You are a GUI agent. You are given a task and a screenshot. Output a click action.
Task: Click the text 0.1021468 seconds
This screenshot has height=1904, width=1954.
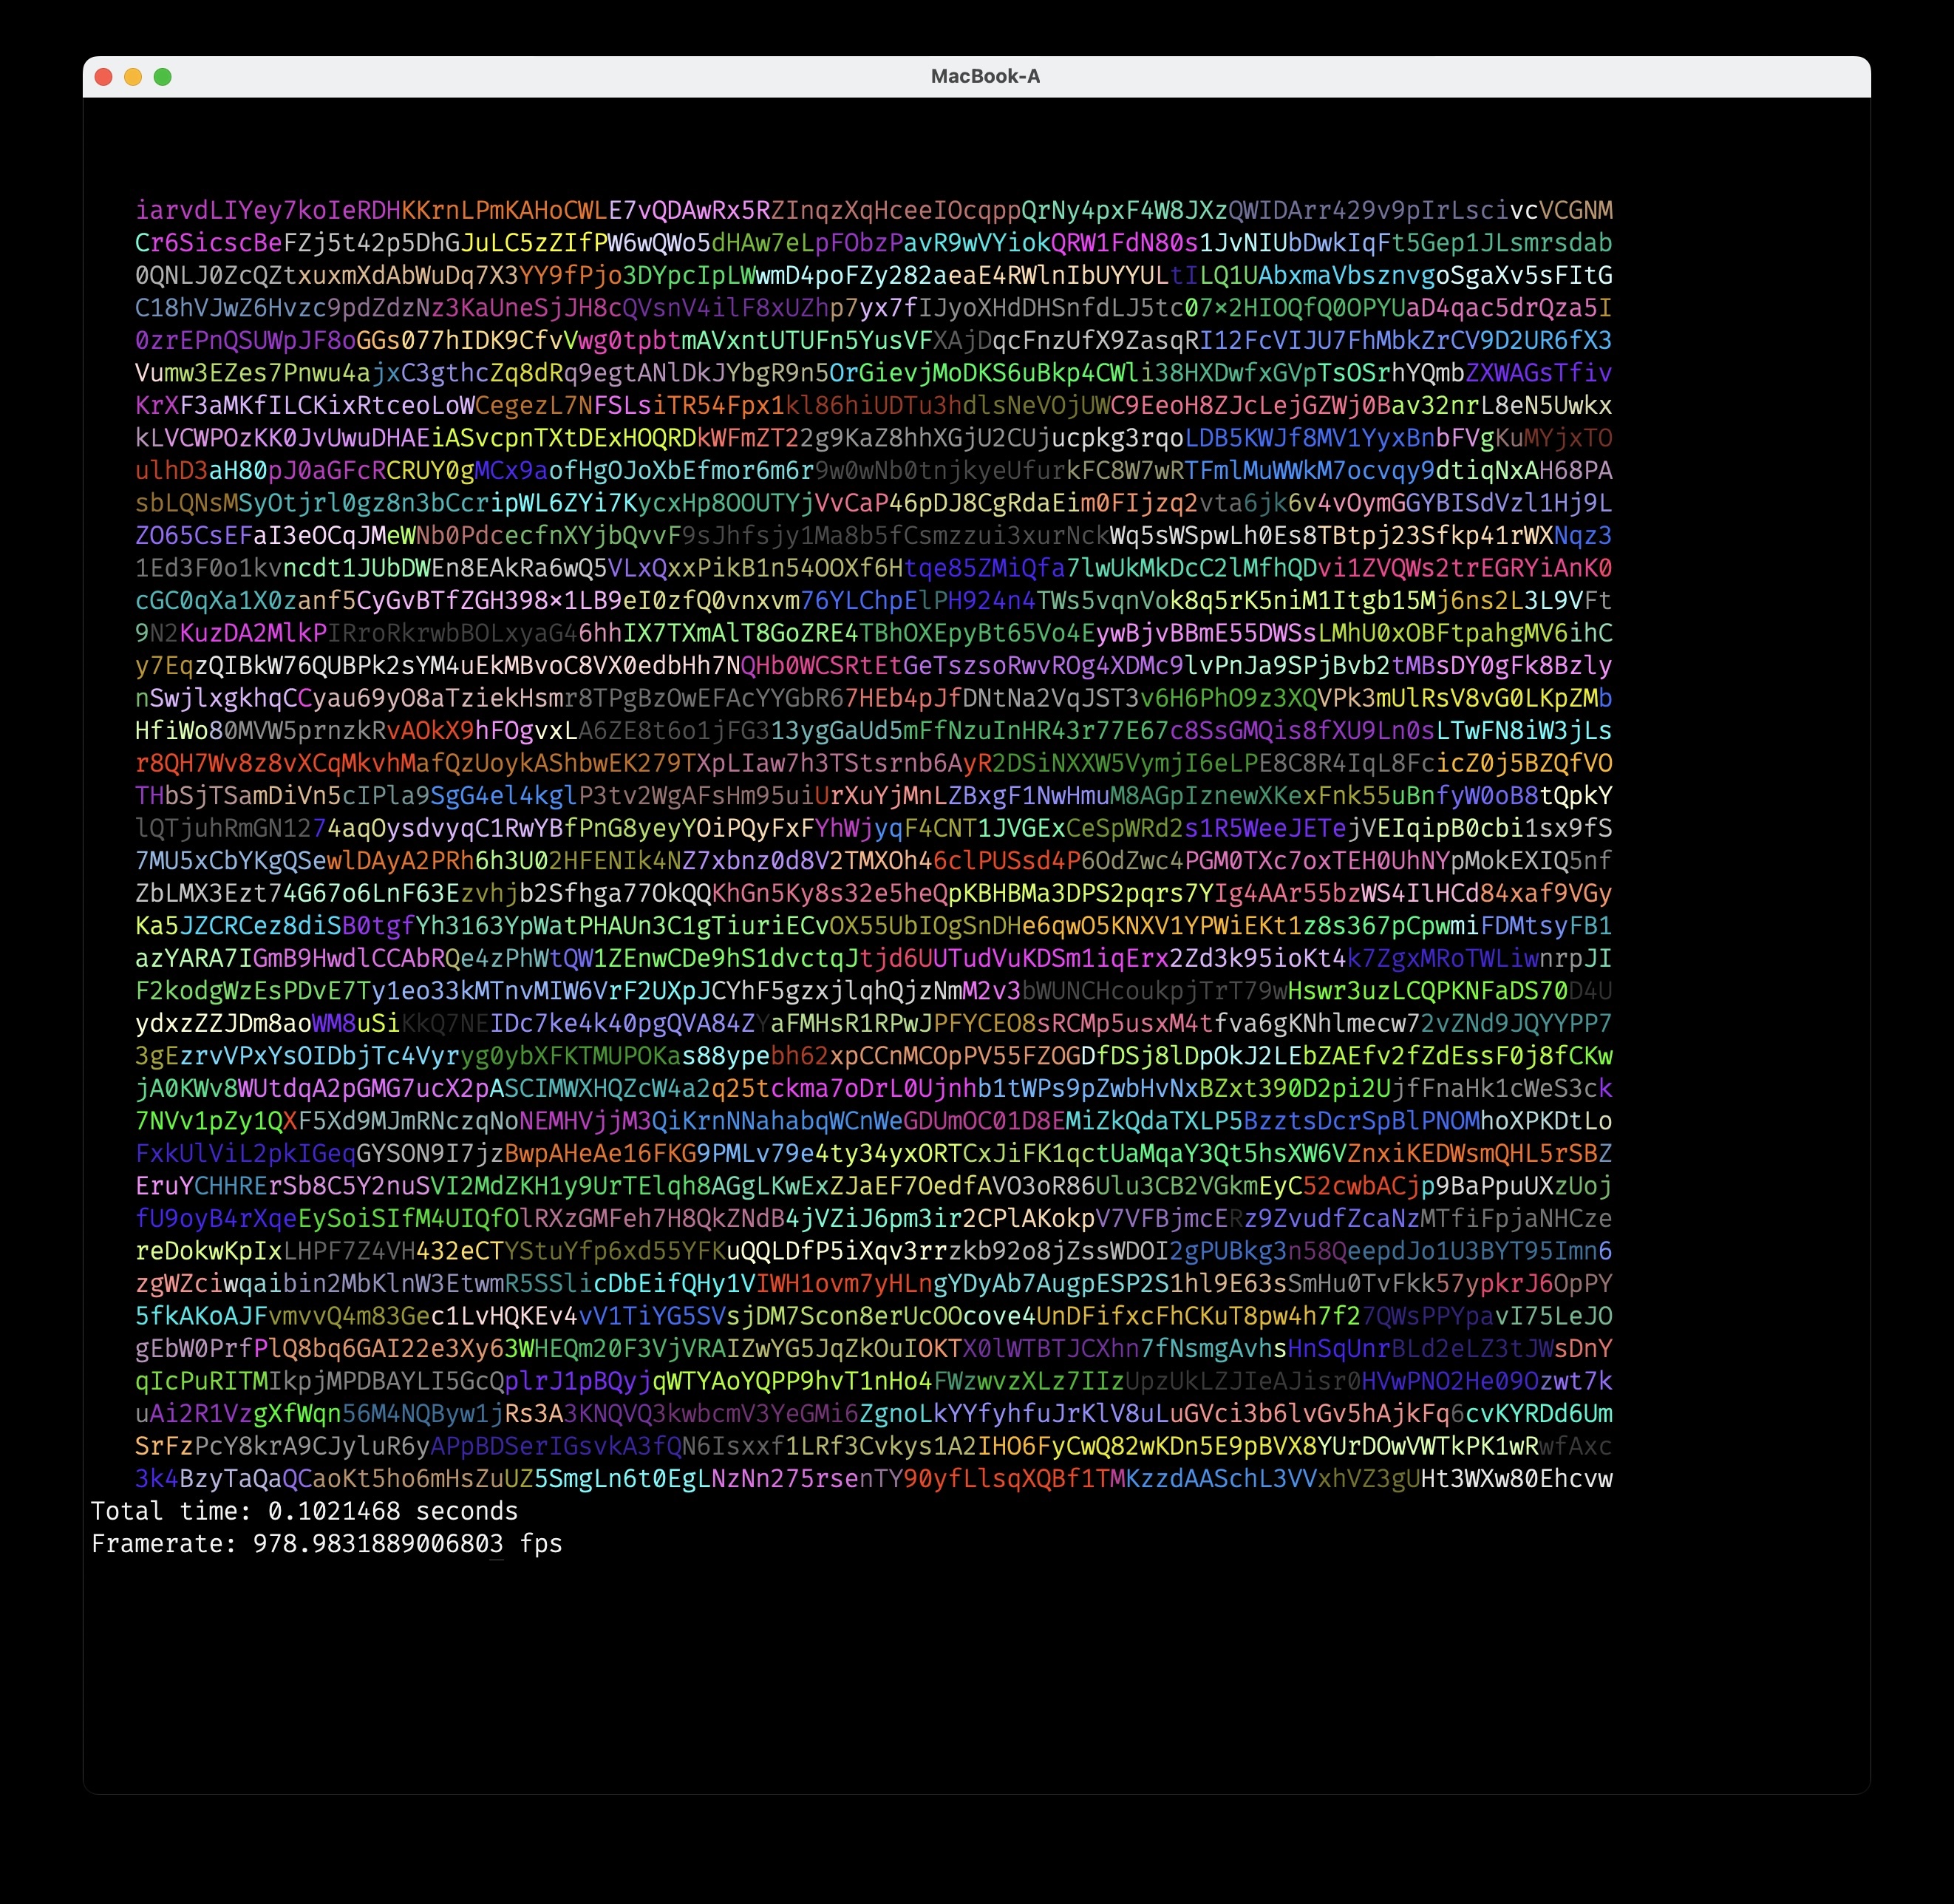(x=392, y=1511)
